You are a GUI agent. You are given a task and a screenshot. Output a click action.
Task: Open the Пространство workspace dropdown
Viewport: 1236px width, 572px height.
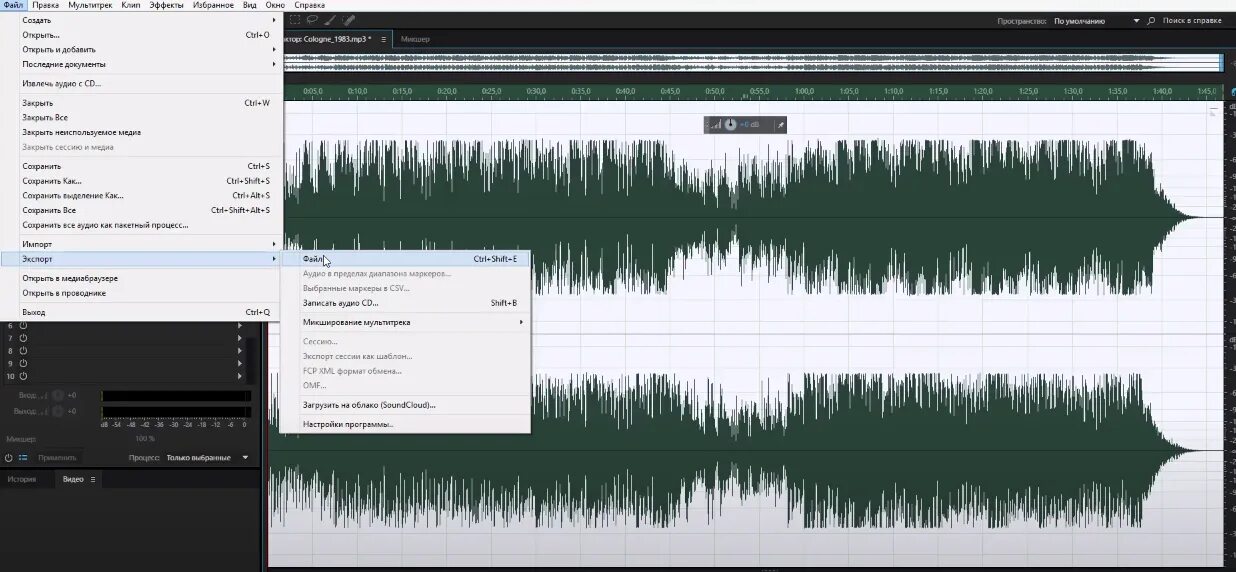1096,20
